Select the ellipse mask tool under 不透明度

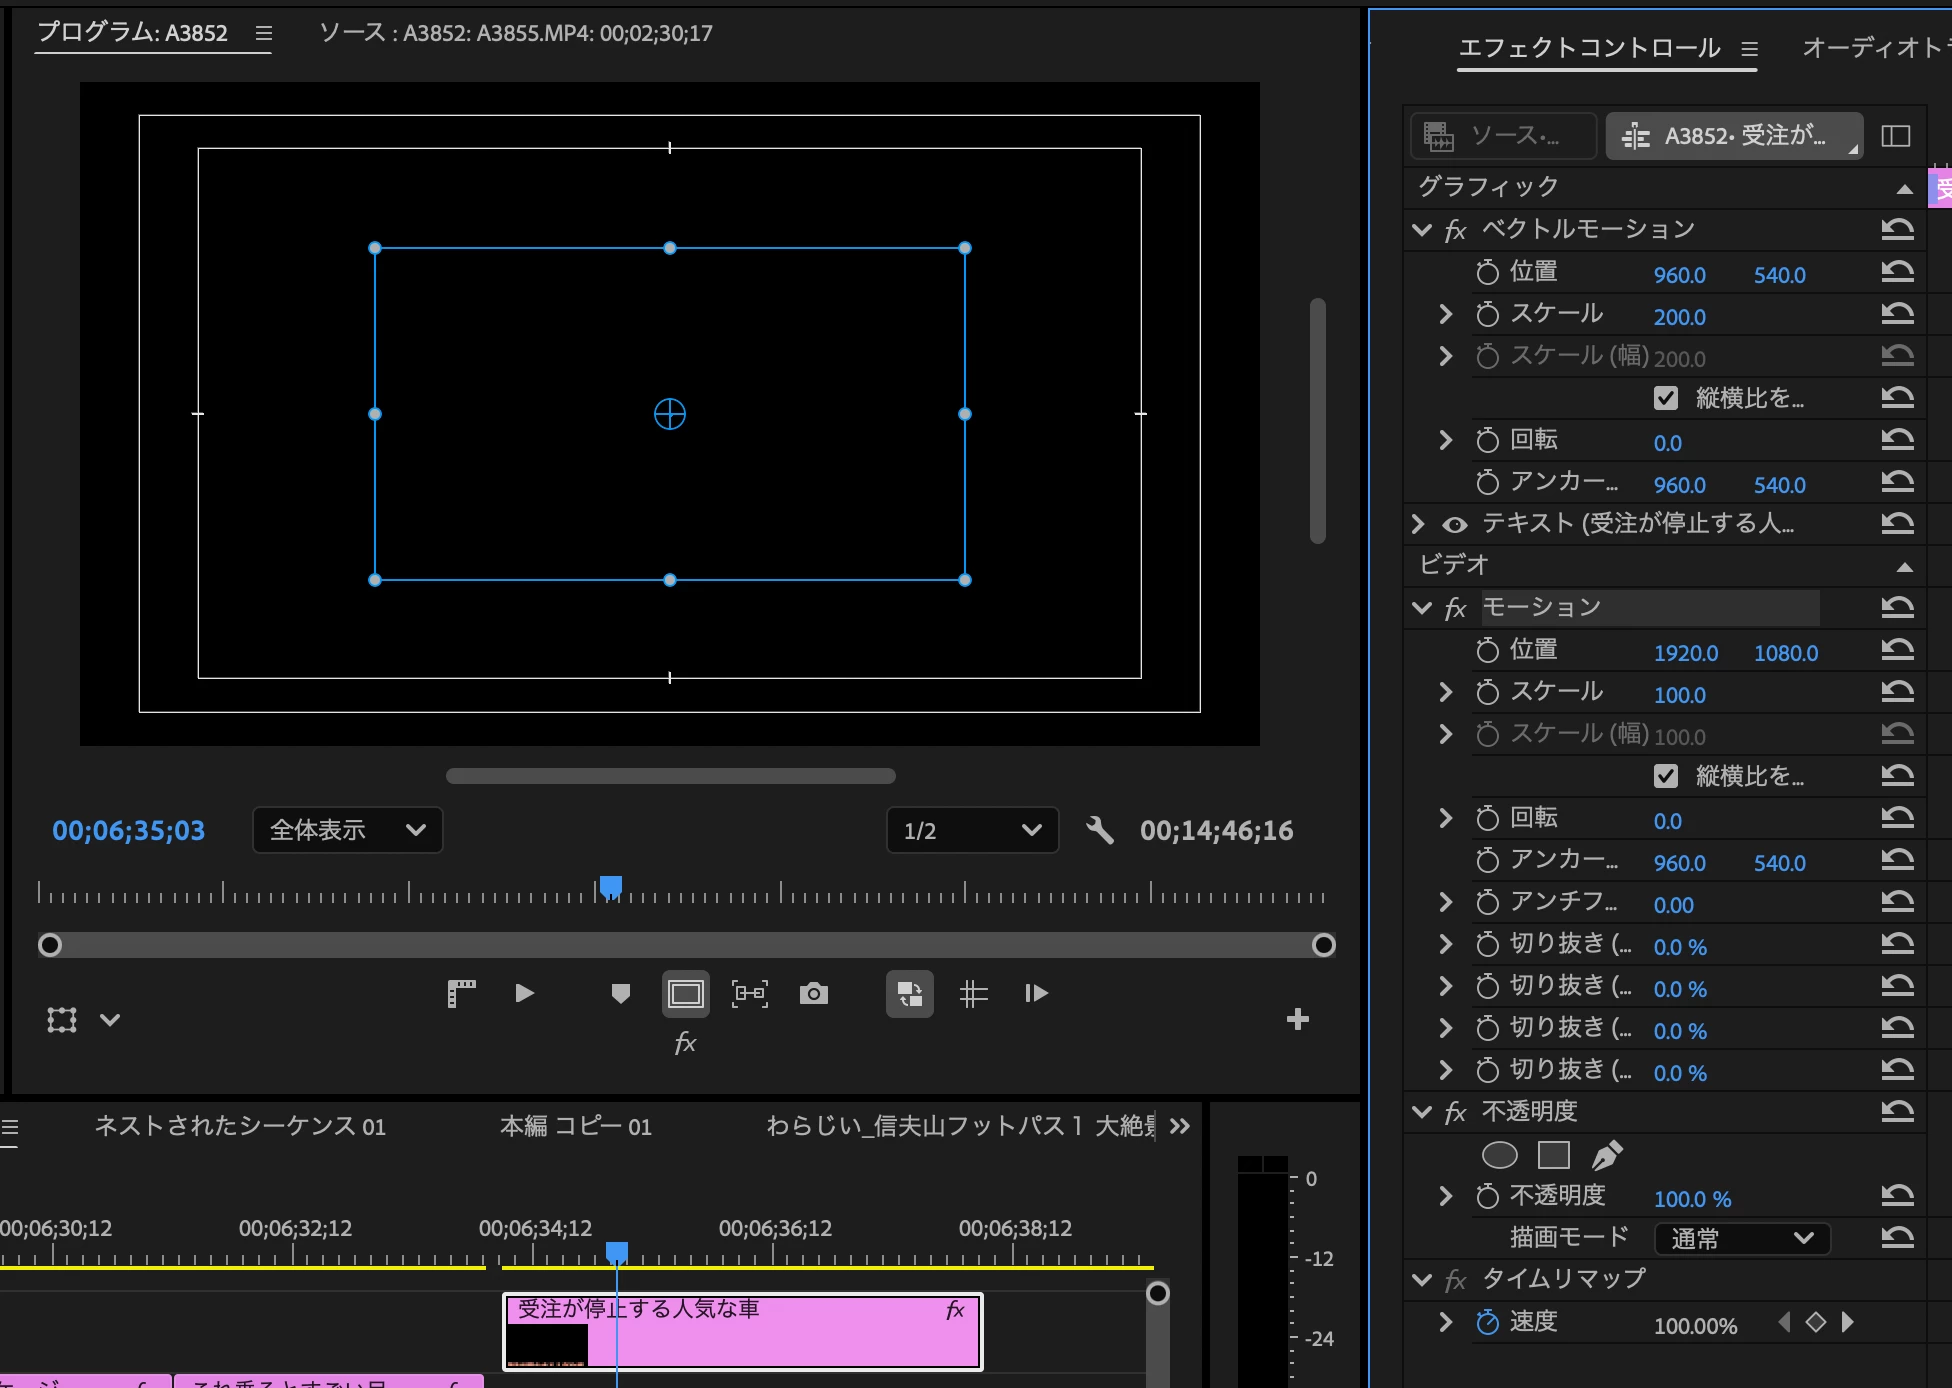click(x=1499, y=1155)
